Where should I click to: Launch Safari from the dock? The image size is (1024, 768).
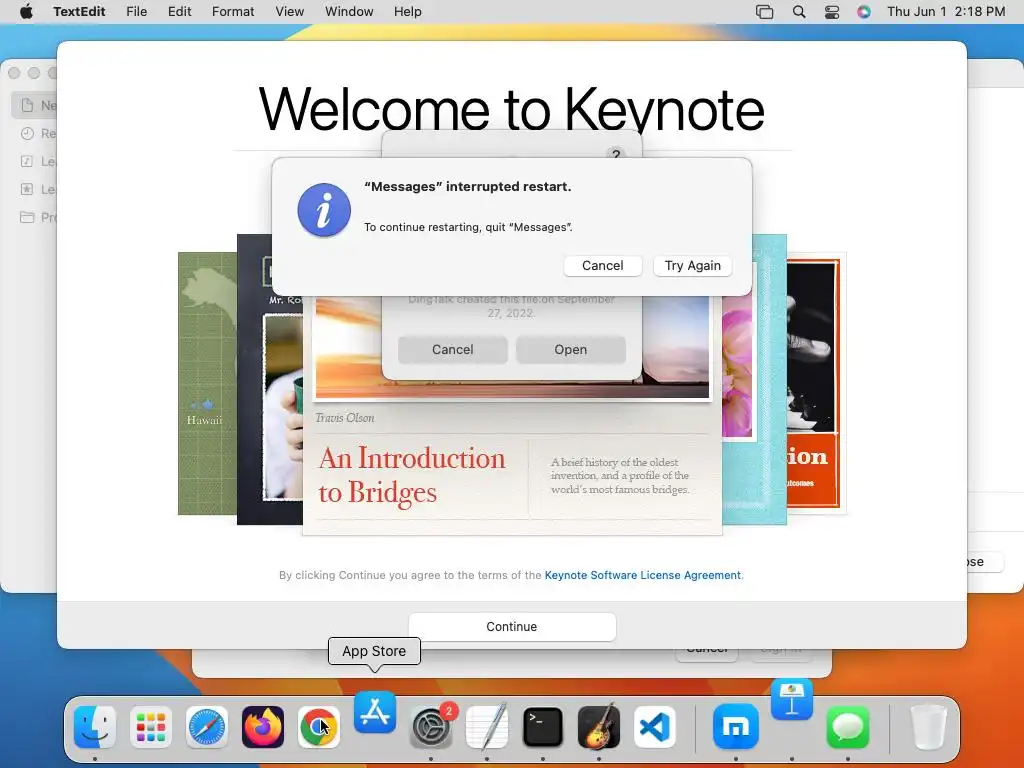point(207,727)
